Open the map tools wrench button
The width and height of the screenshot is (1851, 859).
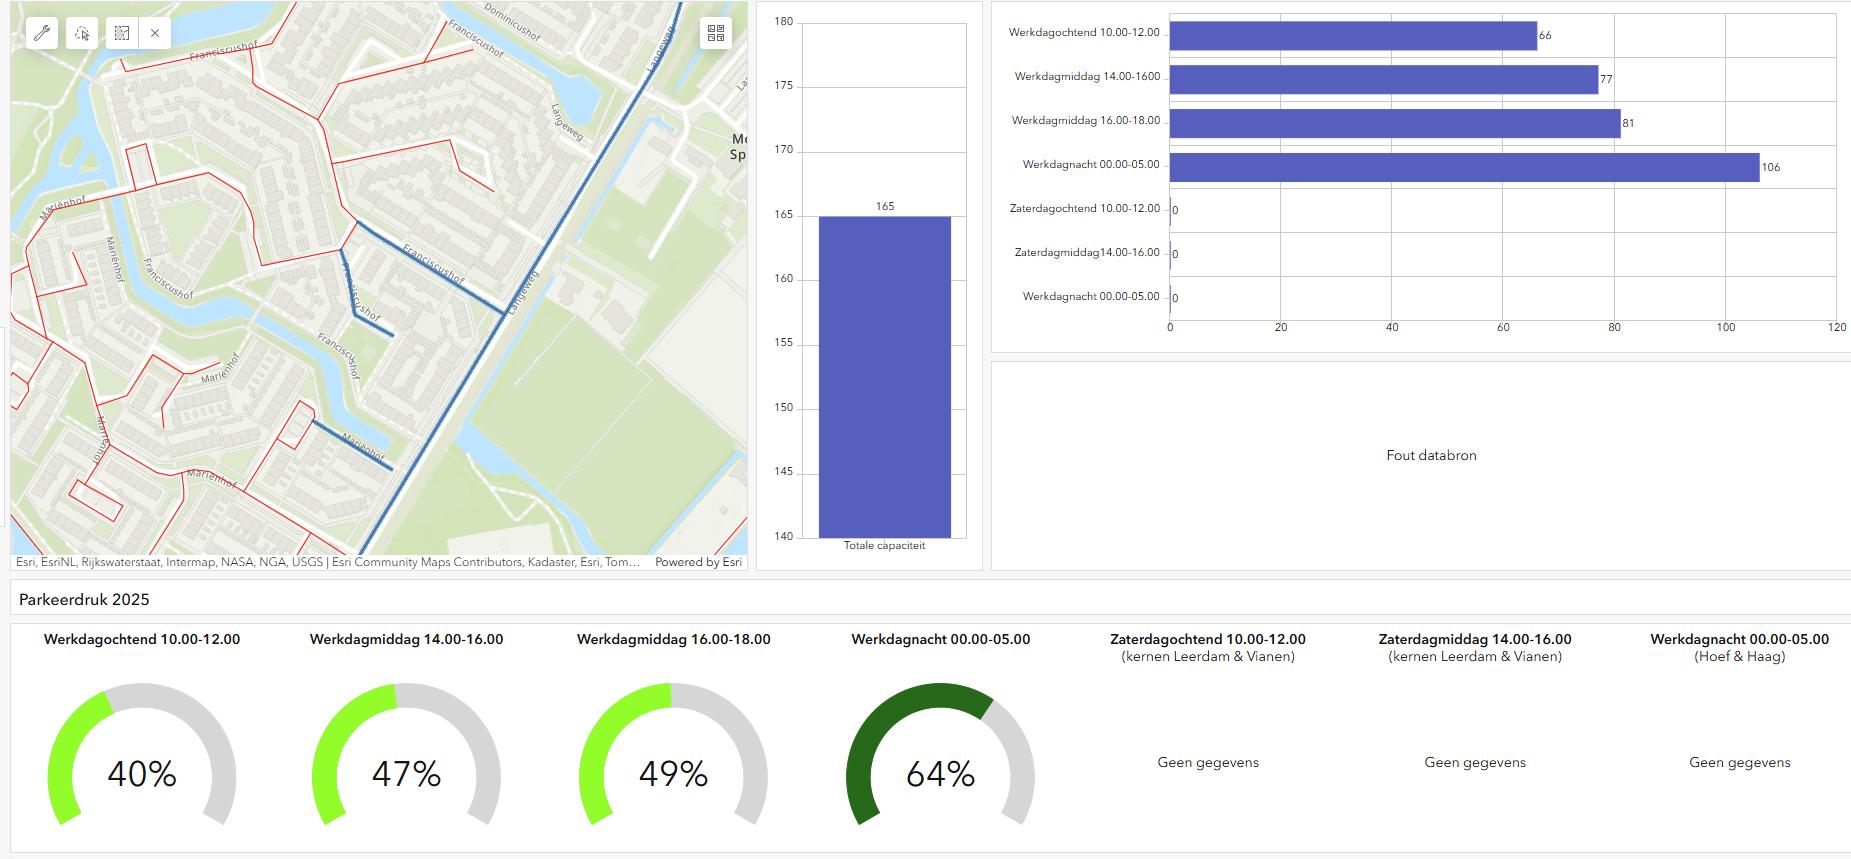(42, 33)
